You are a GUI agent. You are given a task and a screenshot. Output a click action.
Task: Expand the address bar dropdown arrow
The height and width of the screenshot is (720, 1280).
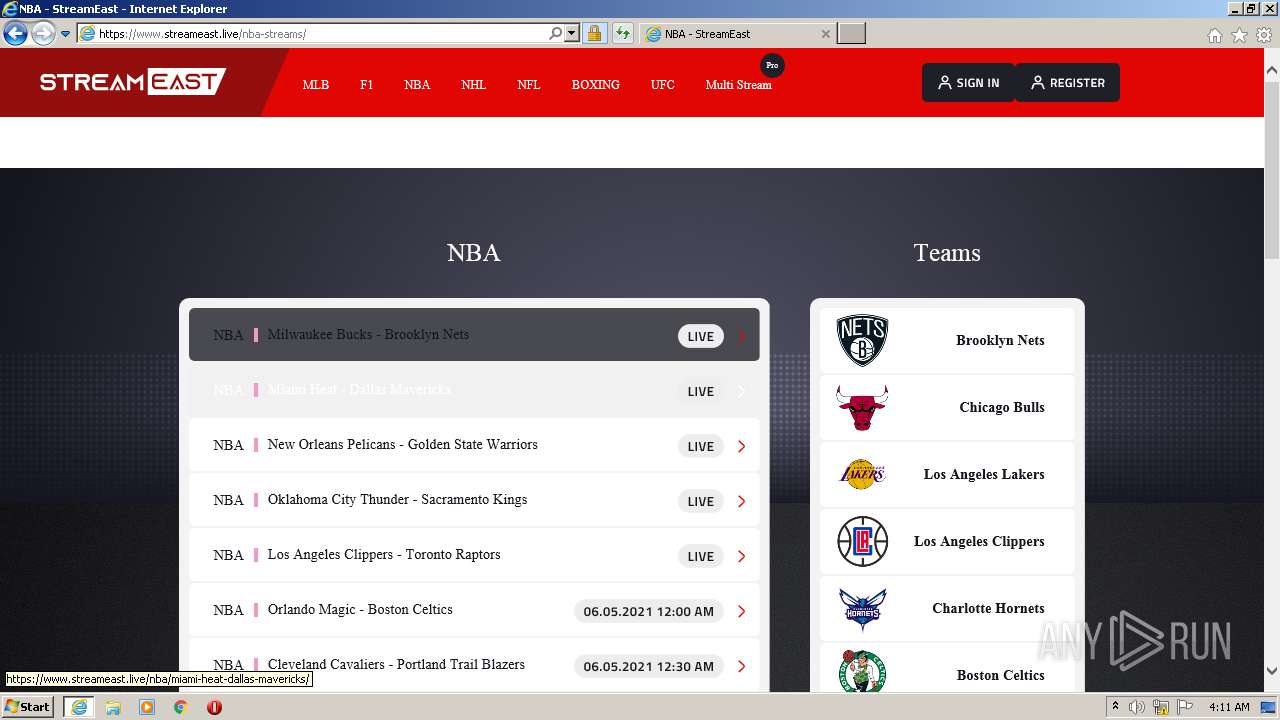coord(572,33)
